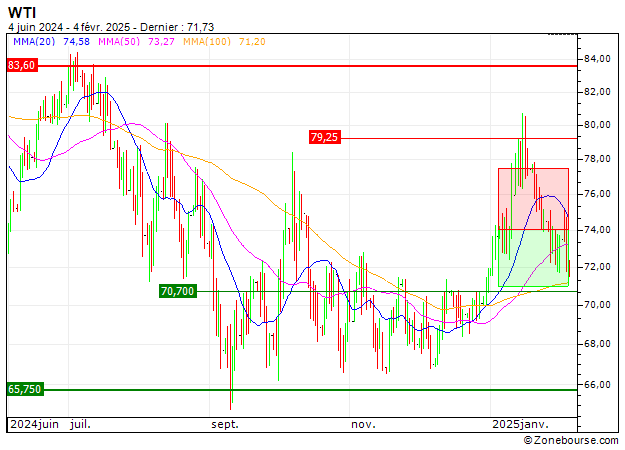Click the nov. time axis label
The width and height of the screenshot is (625, 450).
coord(363,424)
